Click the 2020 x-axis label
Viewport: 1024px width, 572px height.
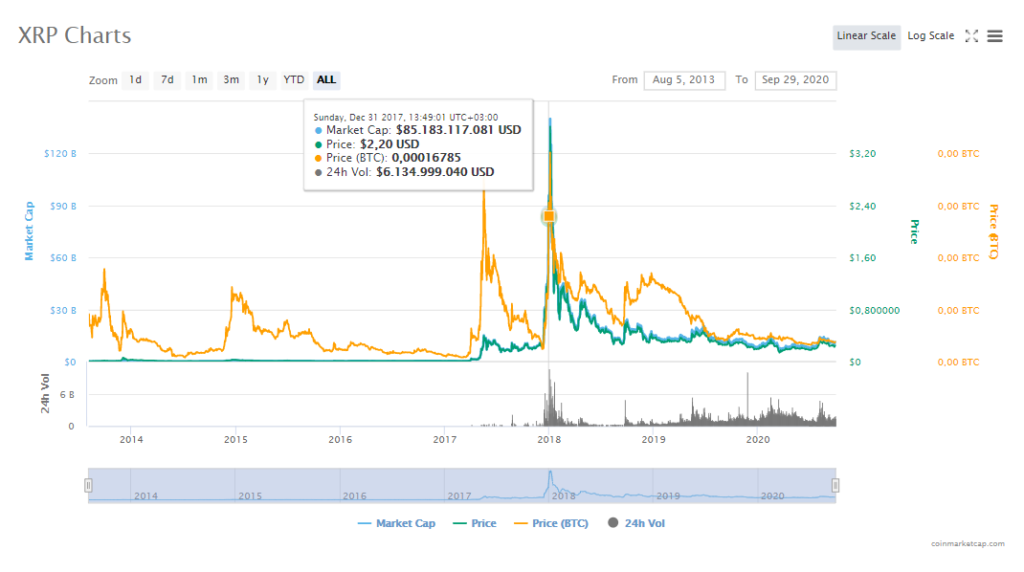(758, 439)
